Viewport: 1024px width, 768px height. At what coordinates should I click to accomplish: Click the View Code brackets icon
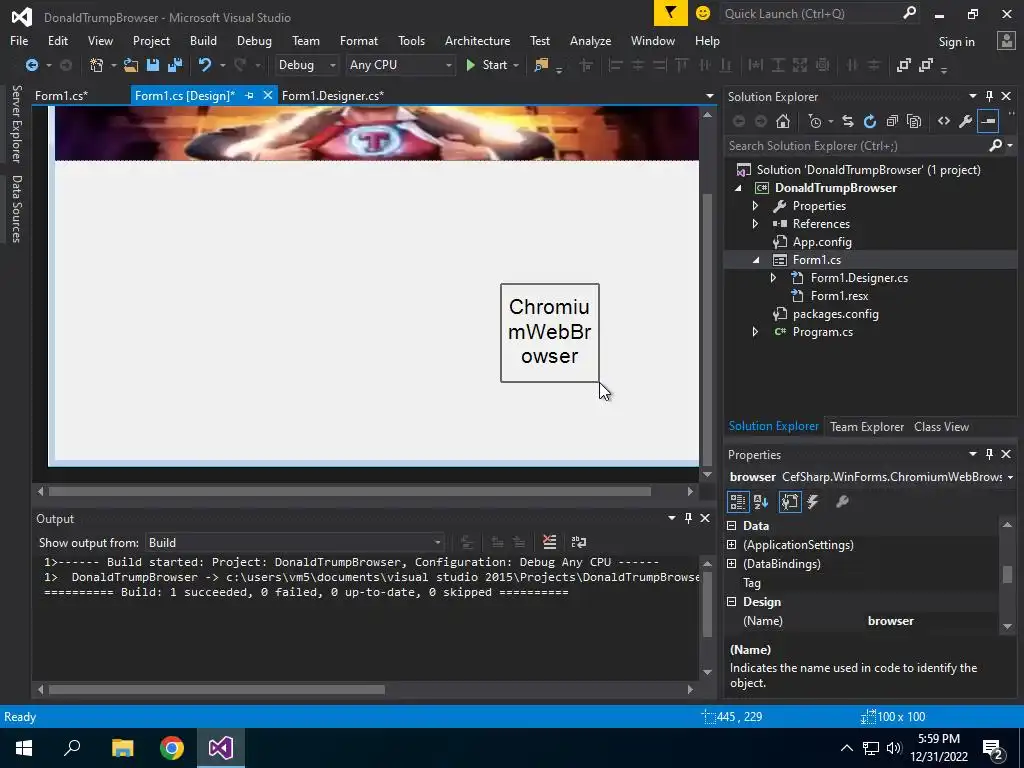[x=944, y=121]
